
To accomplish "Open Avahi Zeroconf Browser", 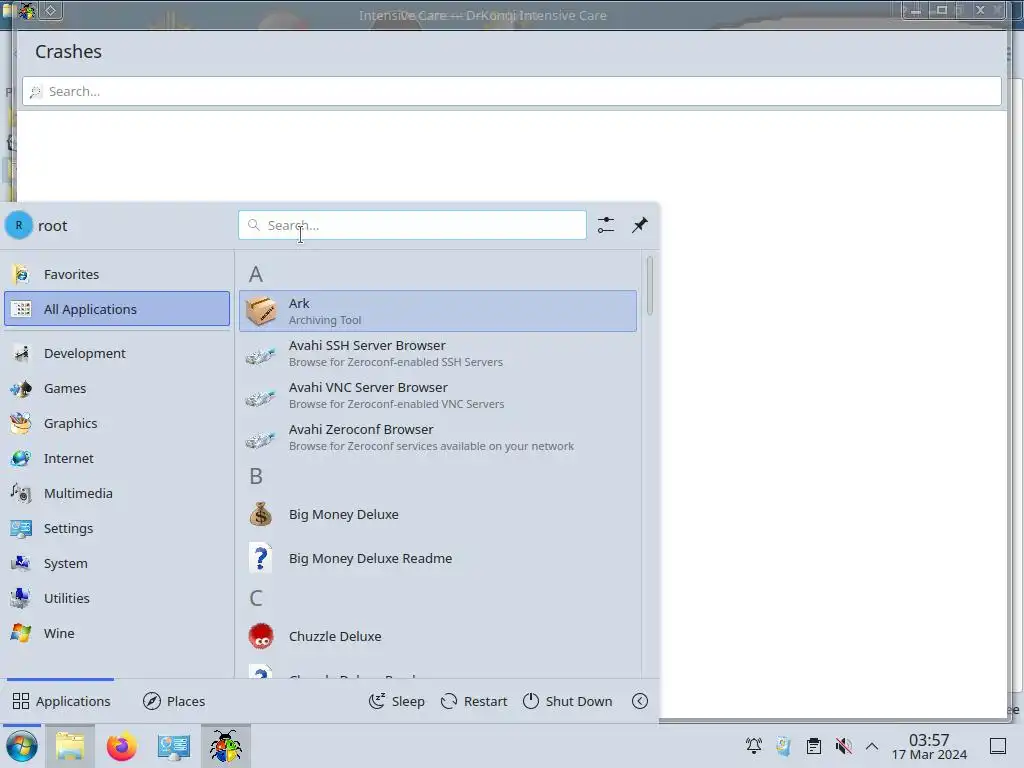I will tap(438, 438).
